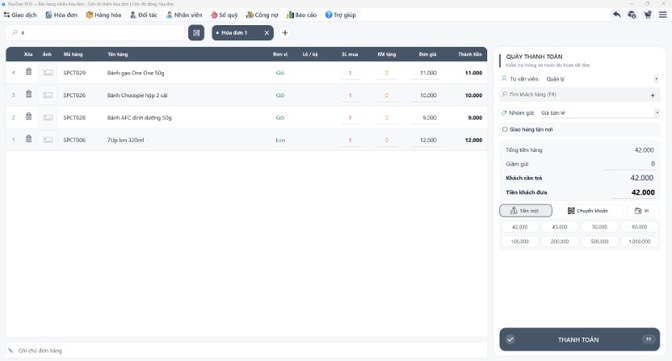This screenshot has width=672, height=361.
Task: Expand the Tư vấn viên dropdown
Action: (x=656, y=79)
